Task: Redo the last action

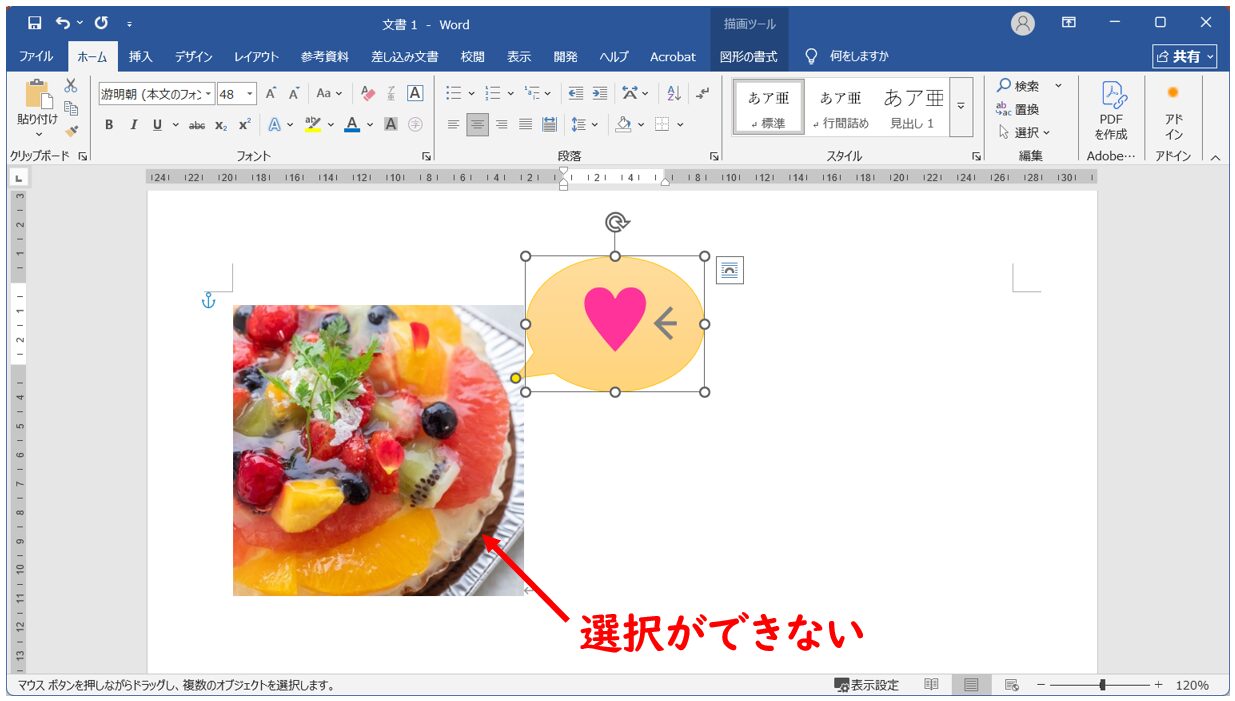Action: coord(101,23)
